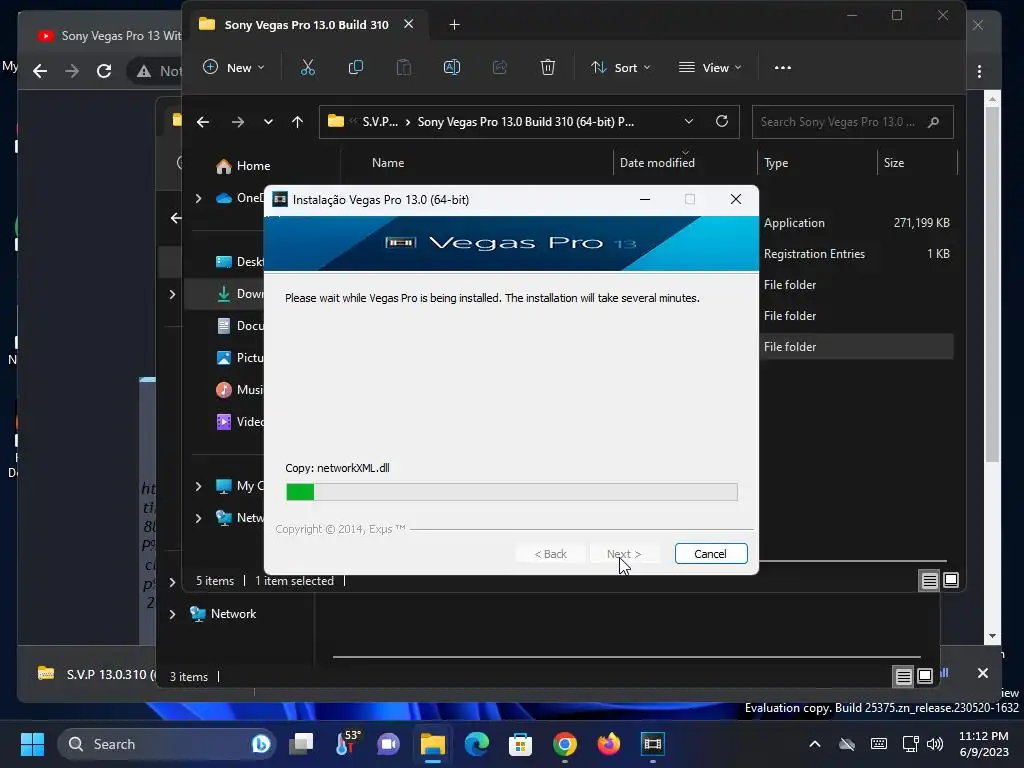The image size is (1024, 768).
Task: Open Downloads in the Explorer sidebar
Action: (x=240, y=294)
